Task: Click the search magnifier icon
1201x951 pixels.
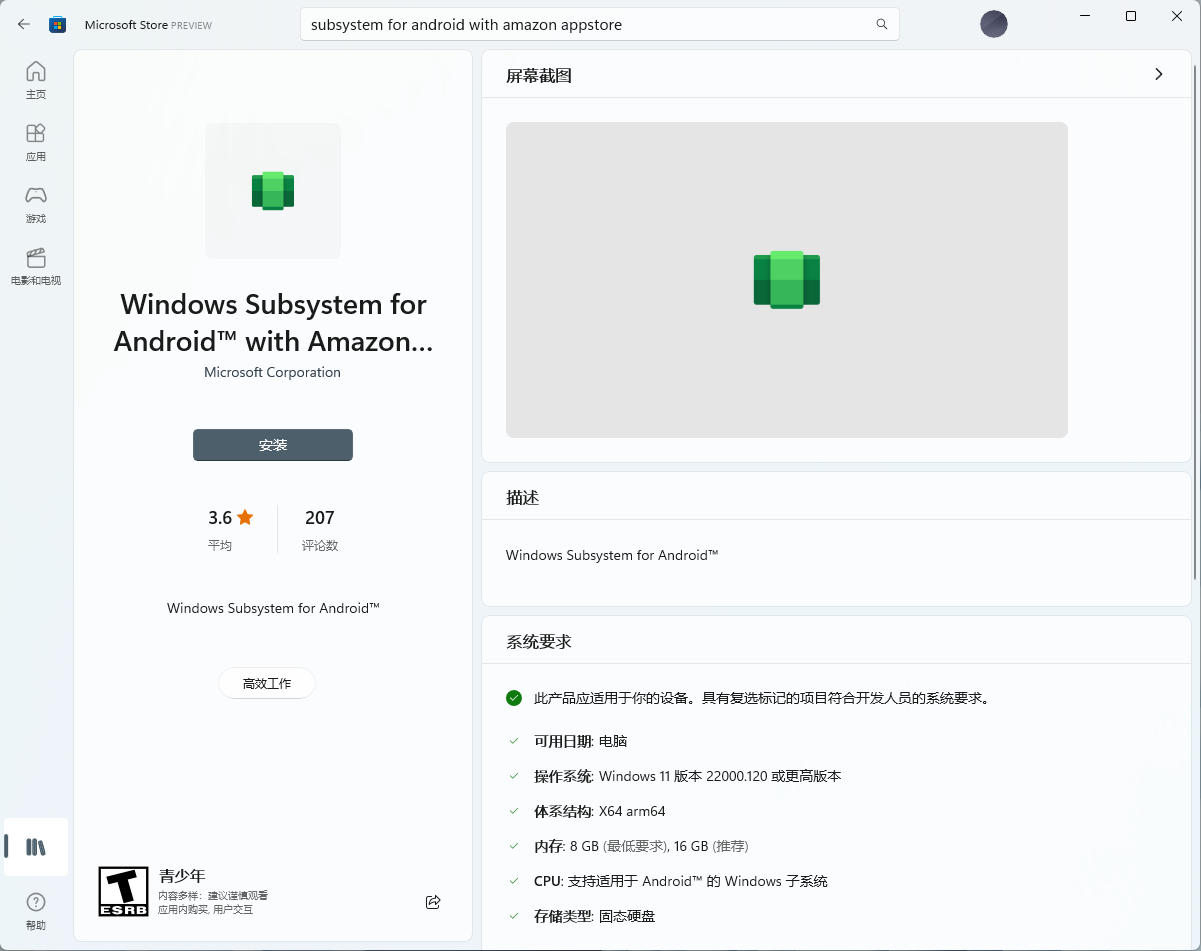Action: click(881, 24)
